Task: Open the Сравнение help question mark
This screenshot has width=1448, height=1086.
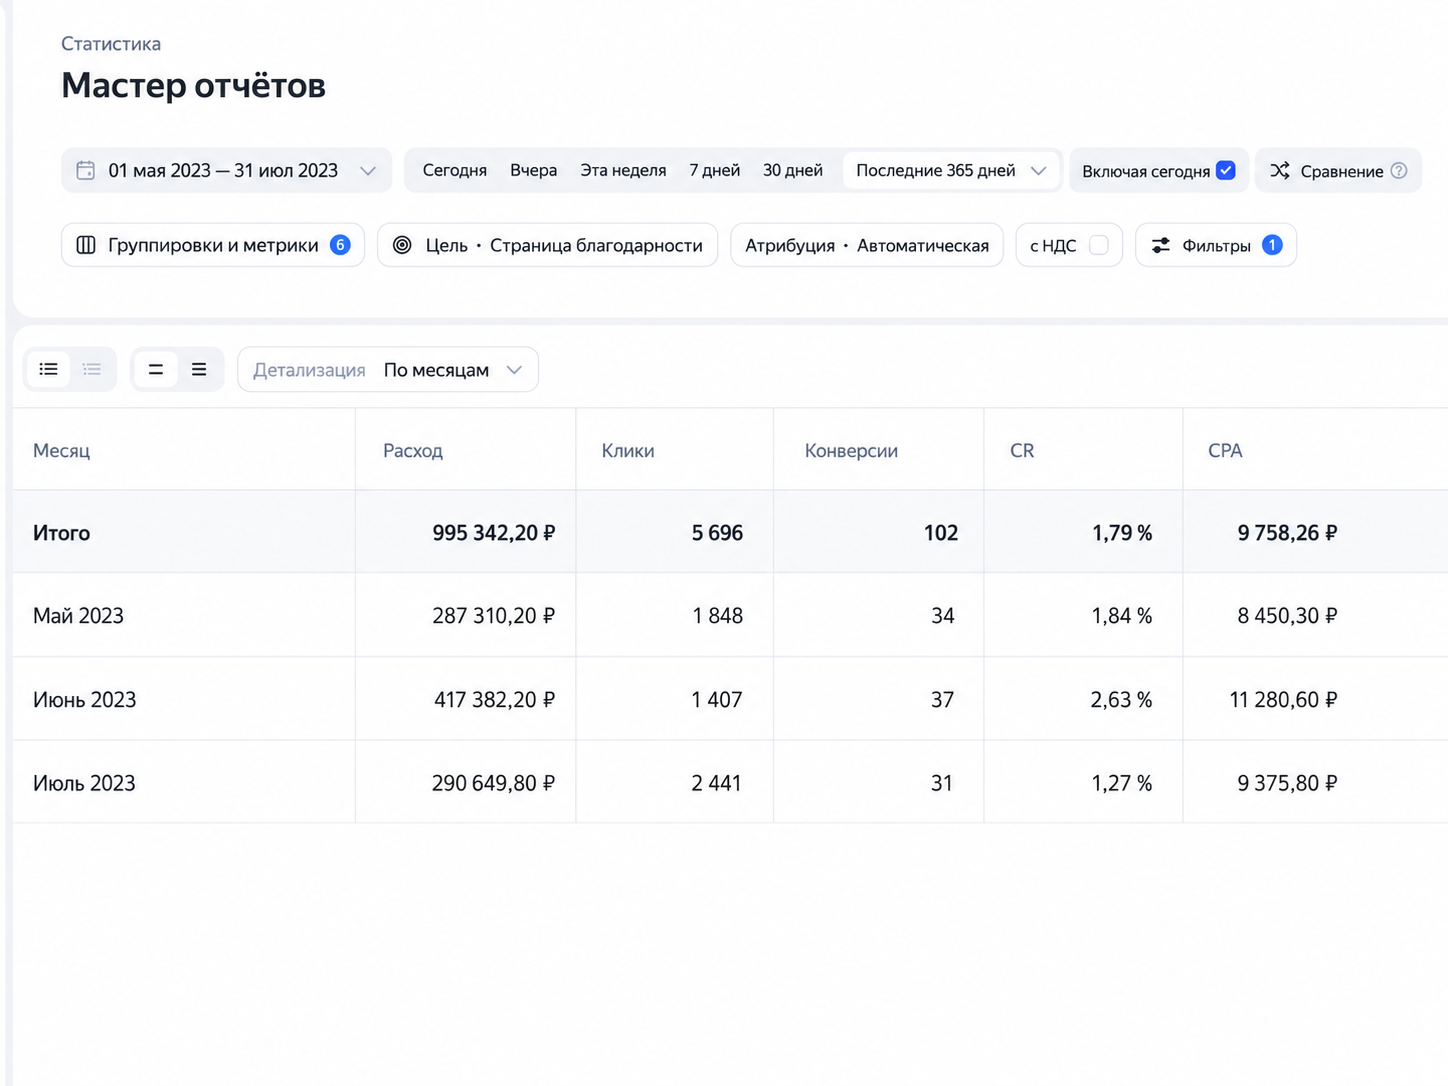Action: pos(1399,171)
